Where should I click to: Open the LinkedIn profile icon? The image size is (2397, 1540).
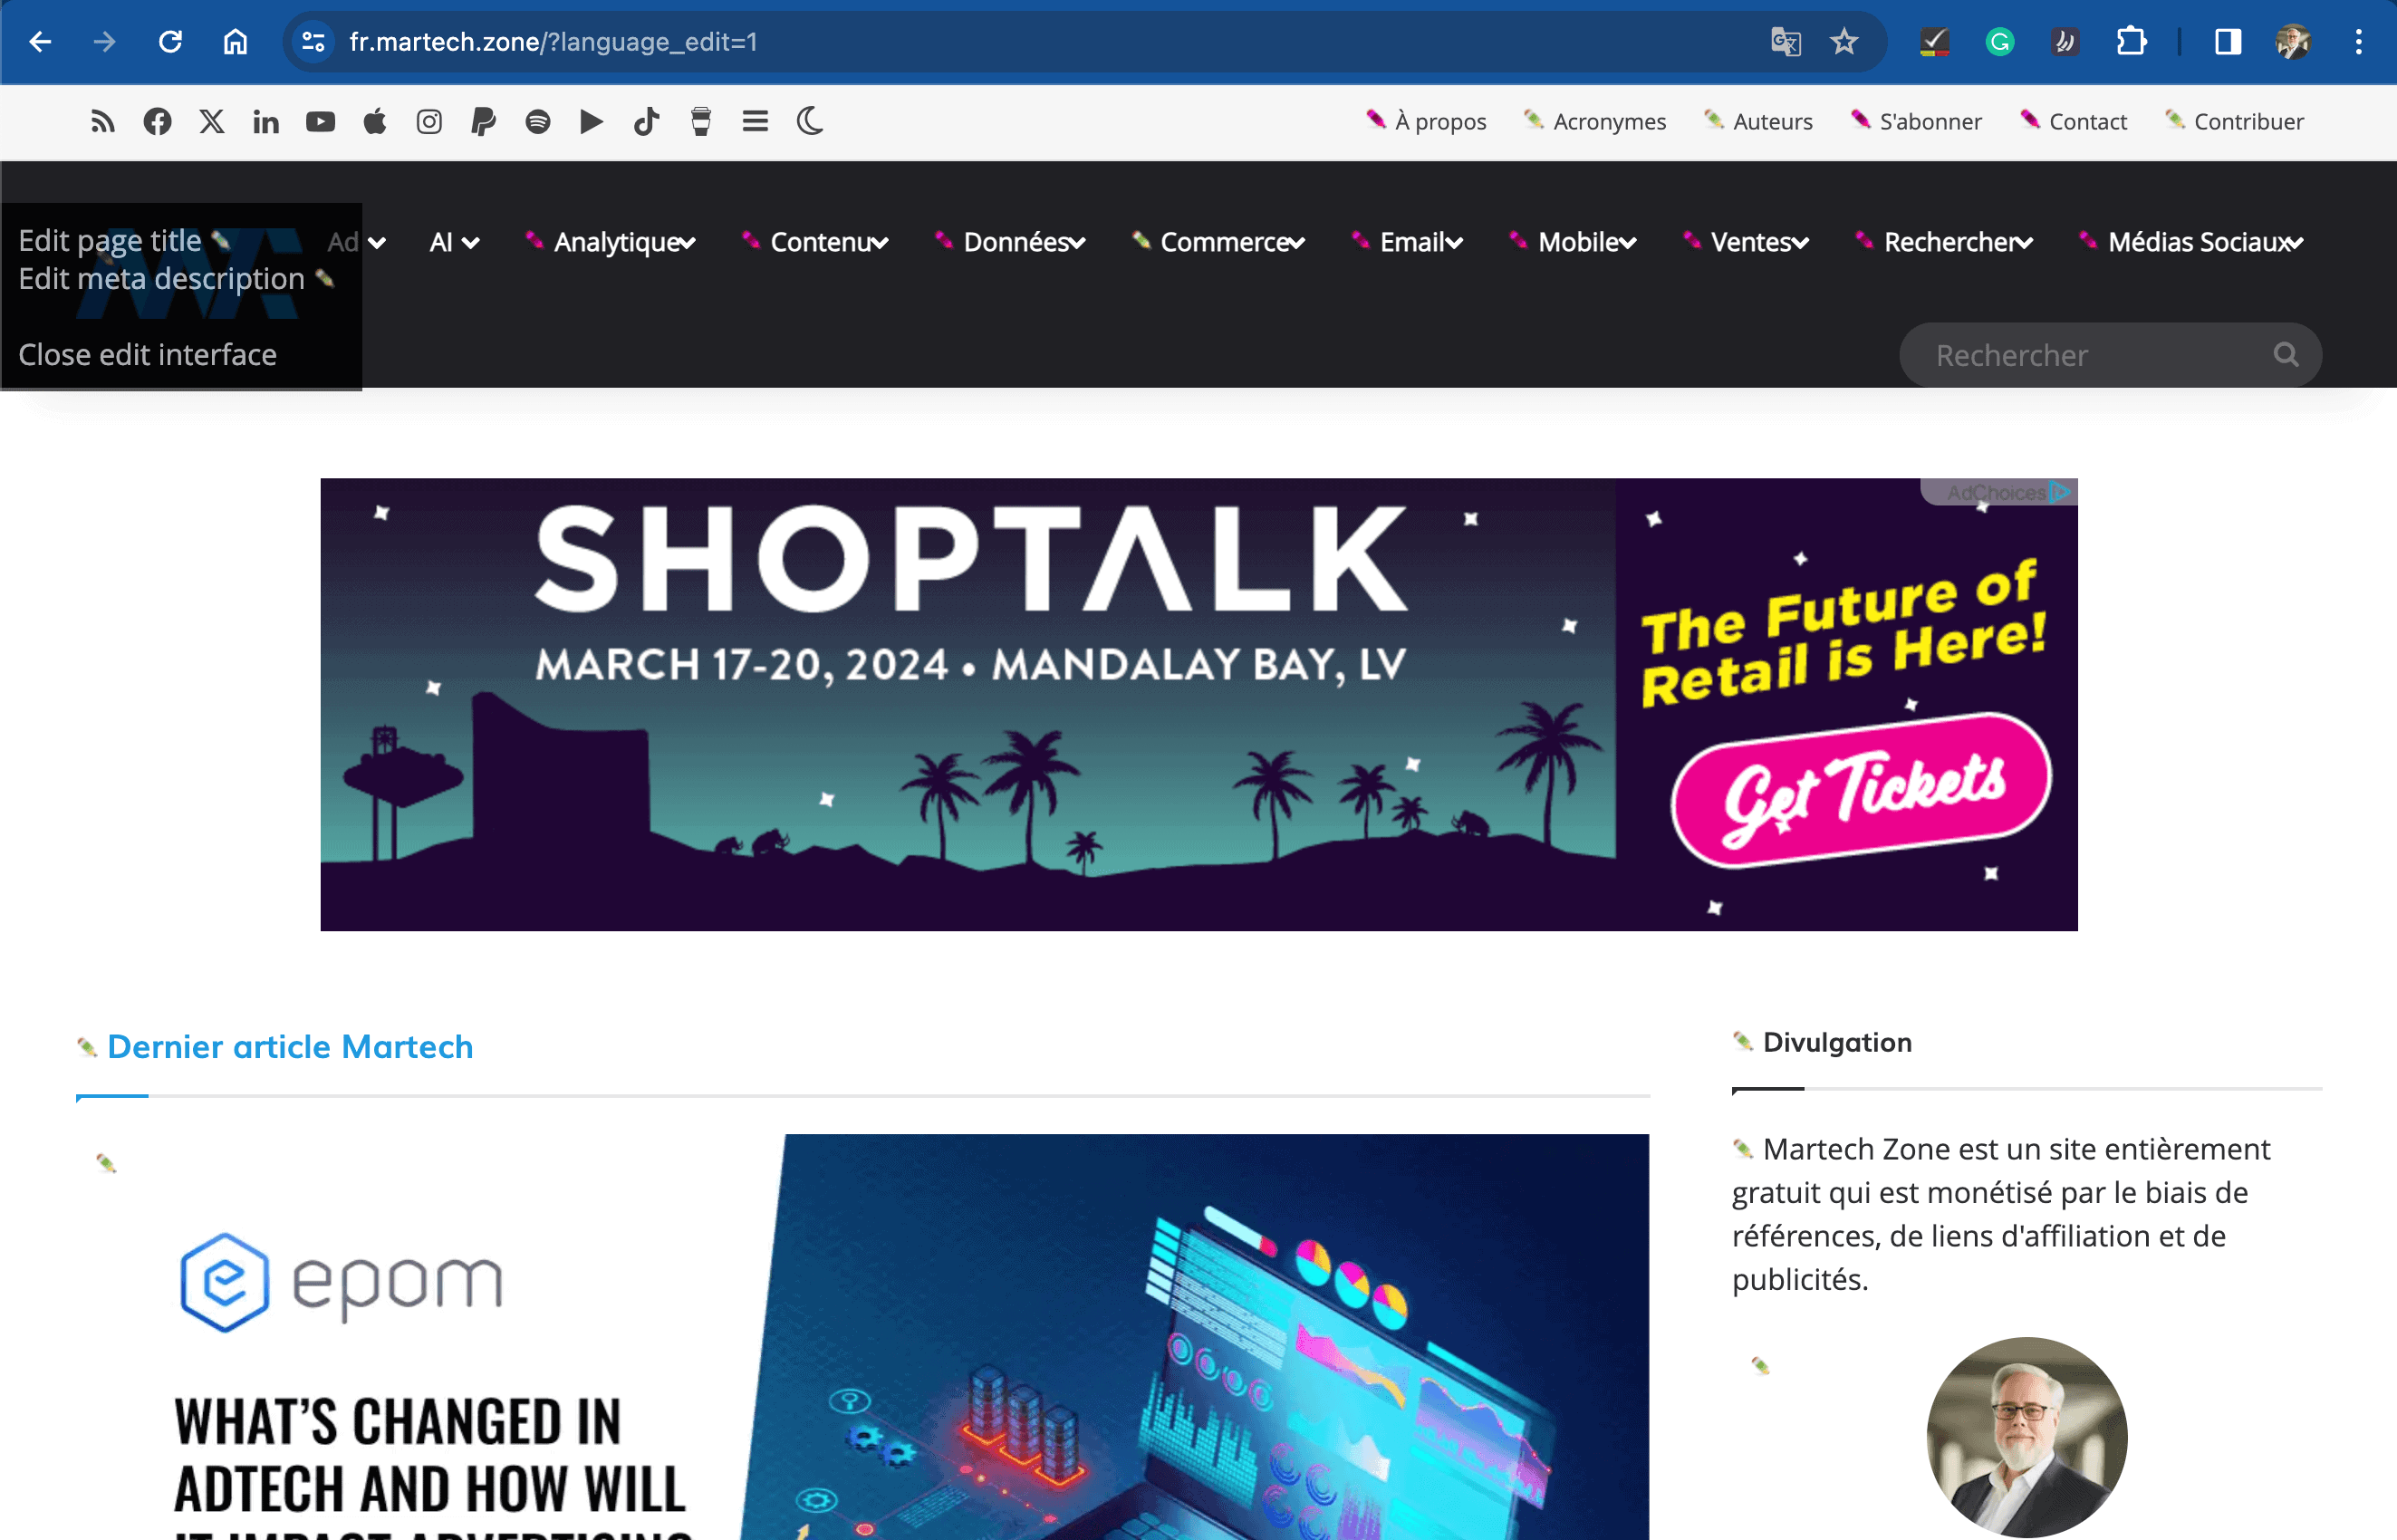tap(266, 122)
